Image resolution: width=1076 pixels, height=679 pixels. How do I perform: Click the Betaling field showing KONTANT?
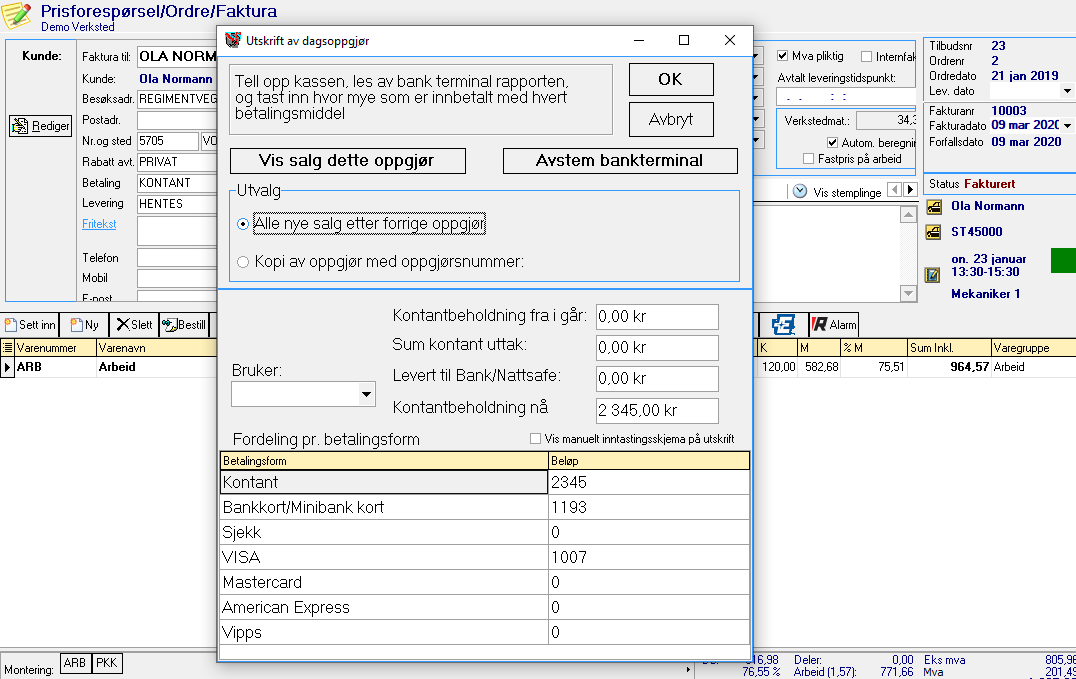(177, 183)
